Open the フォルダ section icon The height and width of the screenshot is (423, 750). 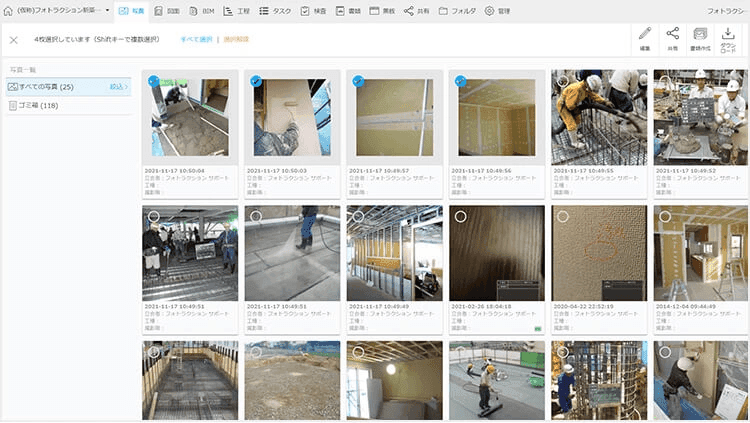click(443, 11)
